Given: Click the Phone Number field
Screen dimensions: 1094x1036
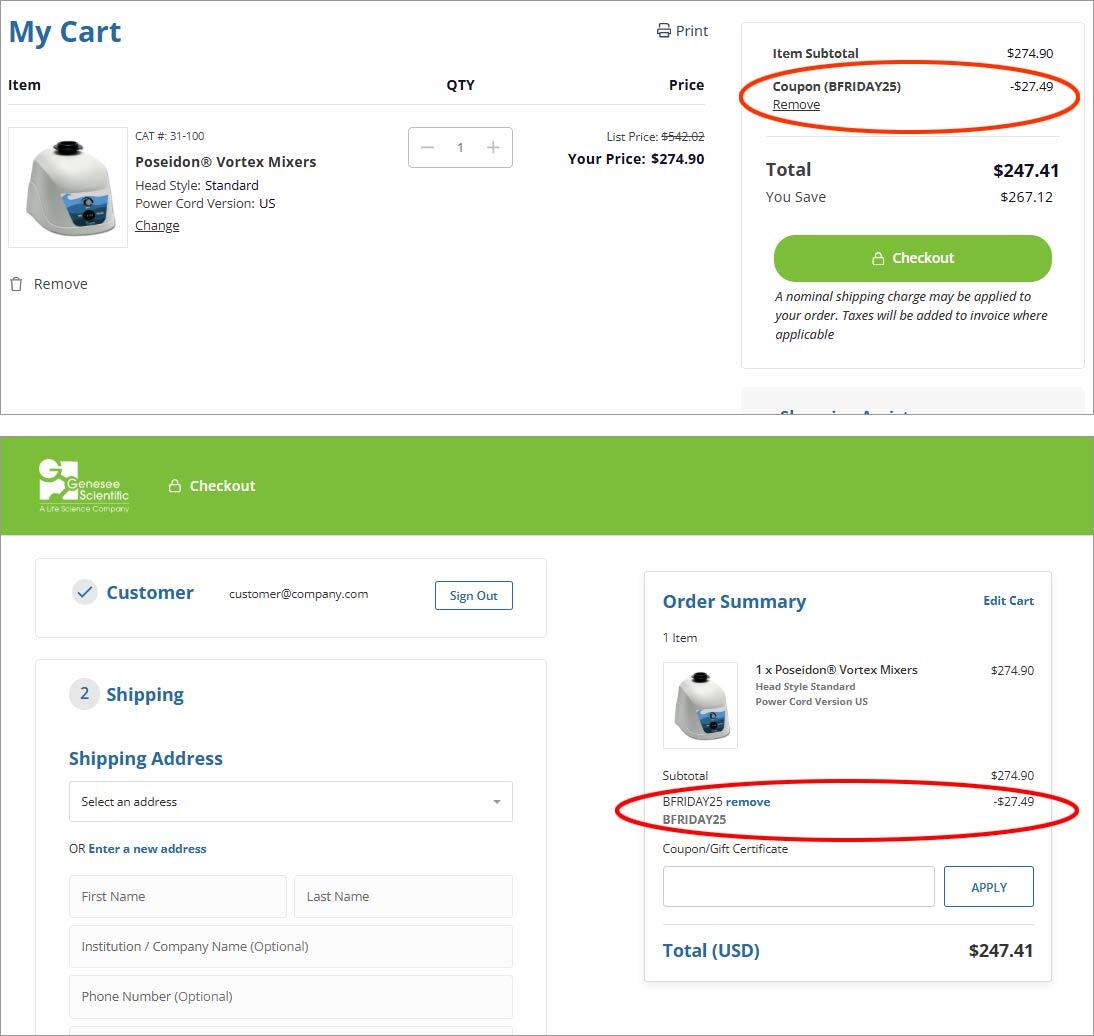Looking at the screenshot, I should click(x=290, y=997).
